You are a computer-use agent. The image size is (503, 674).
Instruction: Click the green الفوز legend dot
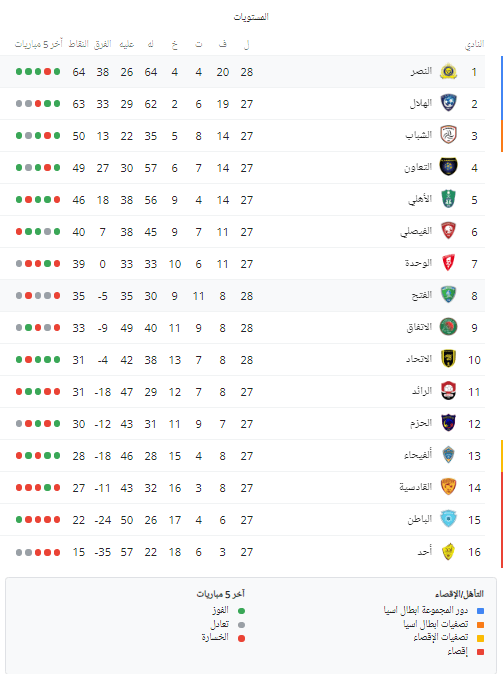tap(242, 611)
